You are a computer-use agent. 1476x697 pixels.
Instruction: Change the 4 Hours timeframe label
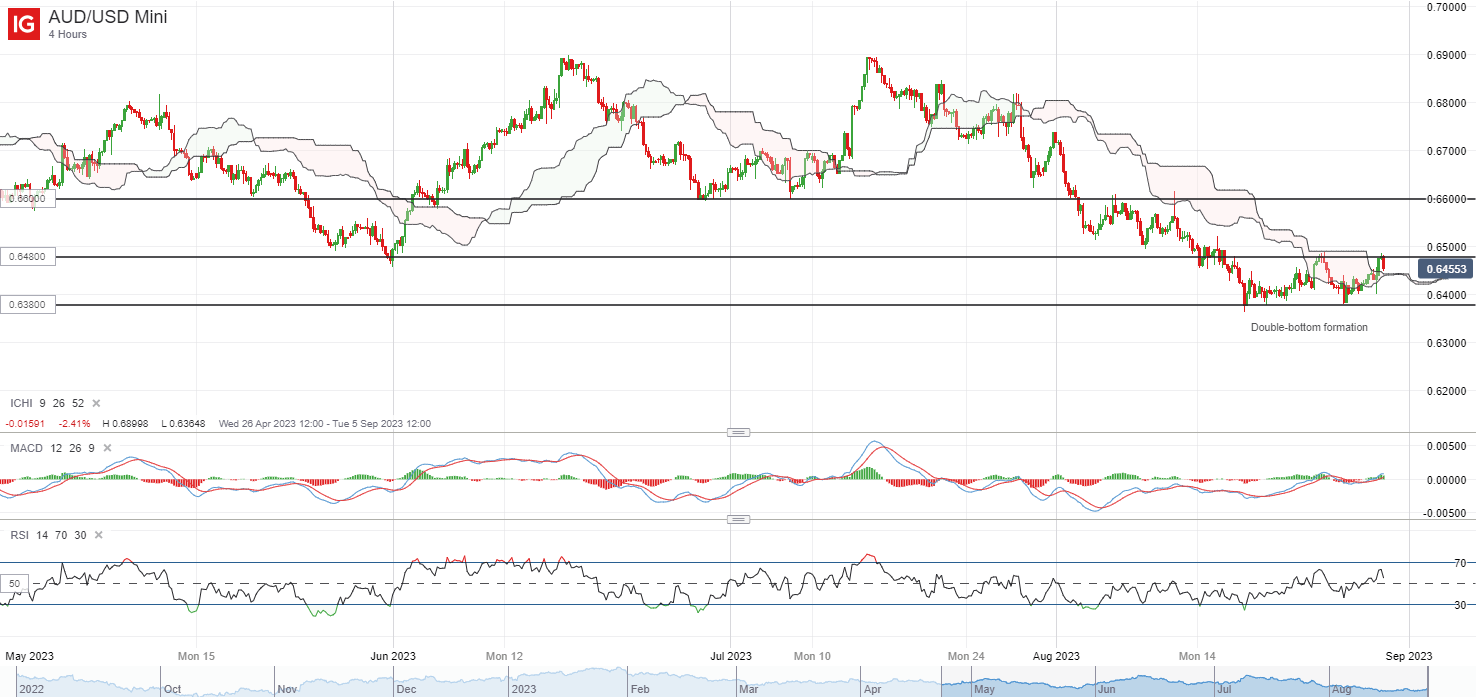point(68,35)
